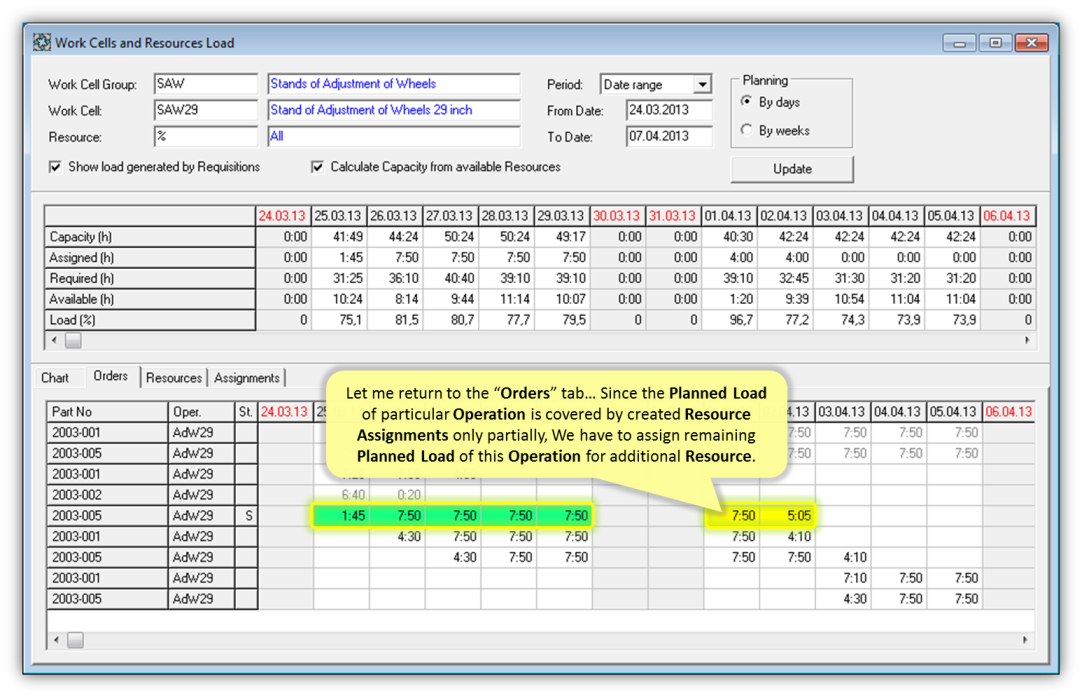Viewport: 1082px width, 697px height.
Task: Click the Orders grid's horizontal scrollbar thumb
Action: (75, 640)
